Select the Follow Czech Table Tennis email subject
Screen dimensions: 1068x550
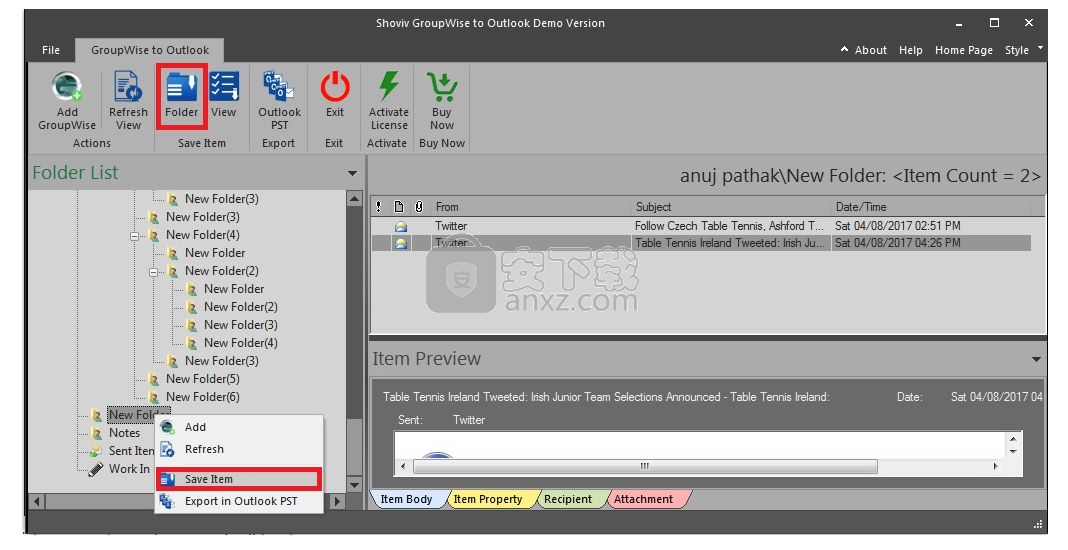click(729, 226)
